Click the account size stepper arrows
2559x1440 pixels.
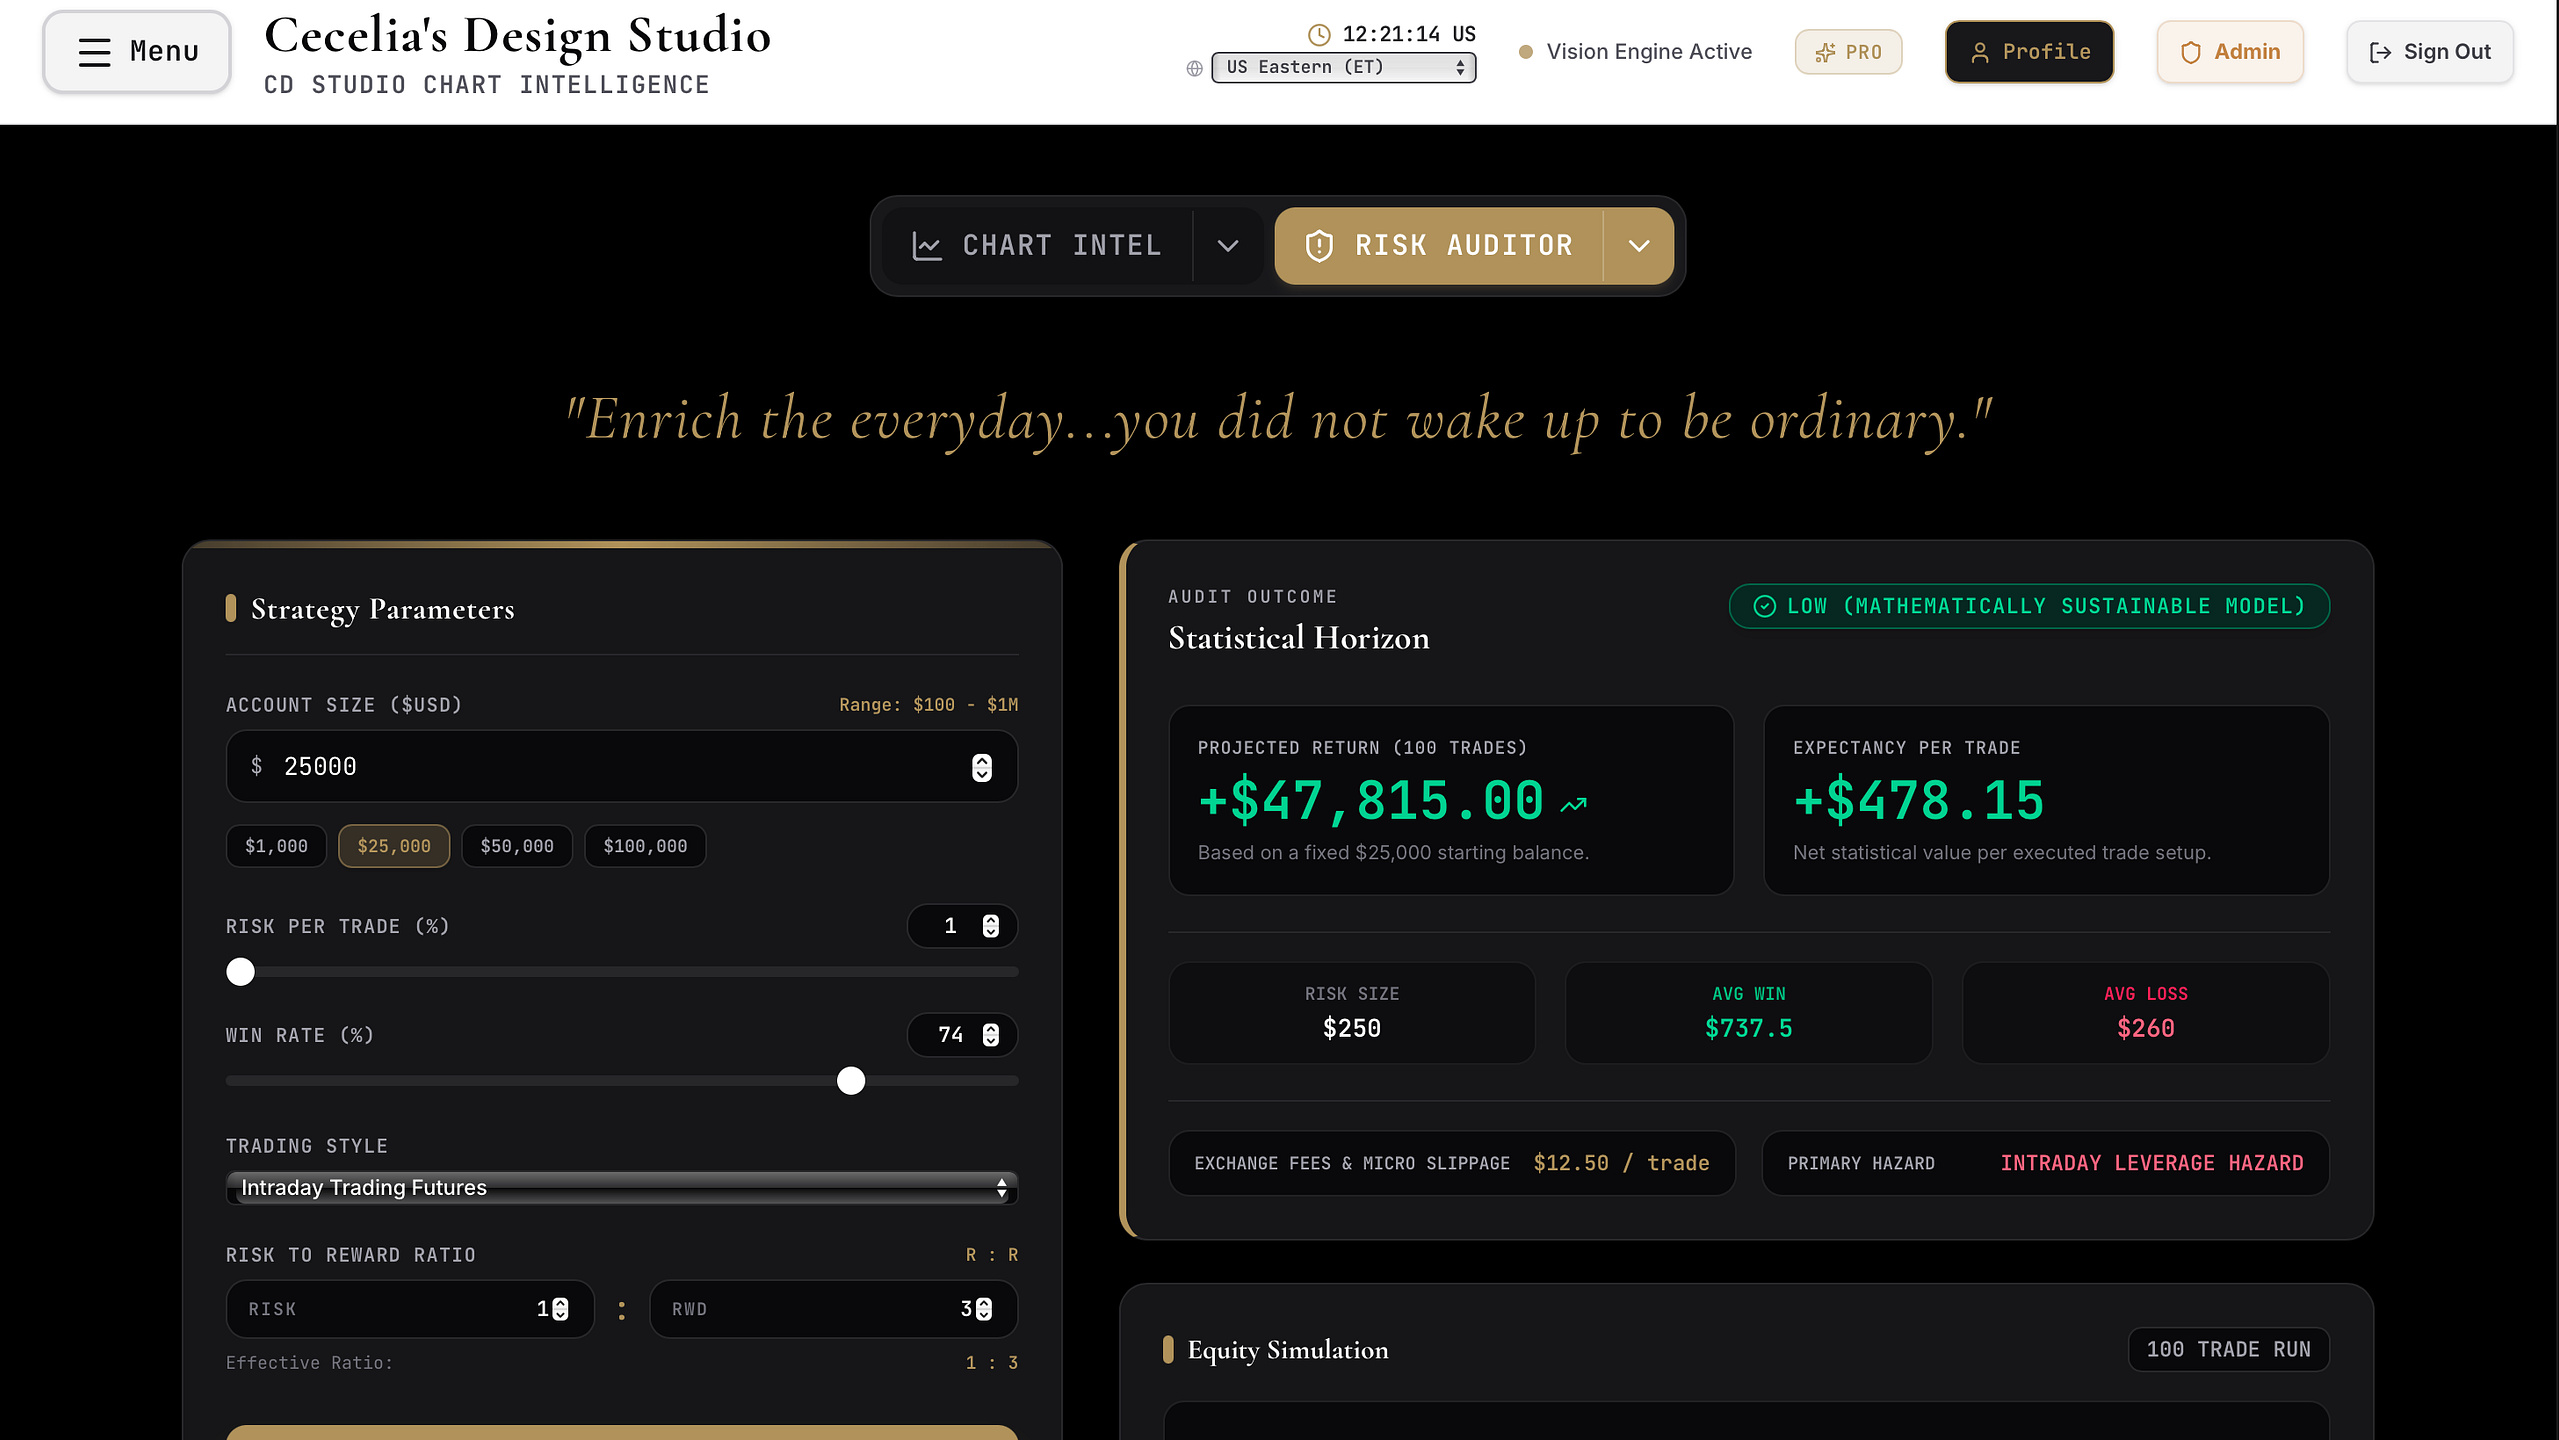(x=982, y=767)
